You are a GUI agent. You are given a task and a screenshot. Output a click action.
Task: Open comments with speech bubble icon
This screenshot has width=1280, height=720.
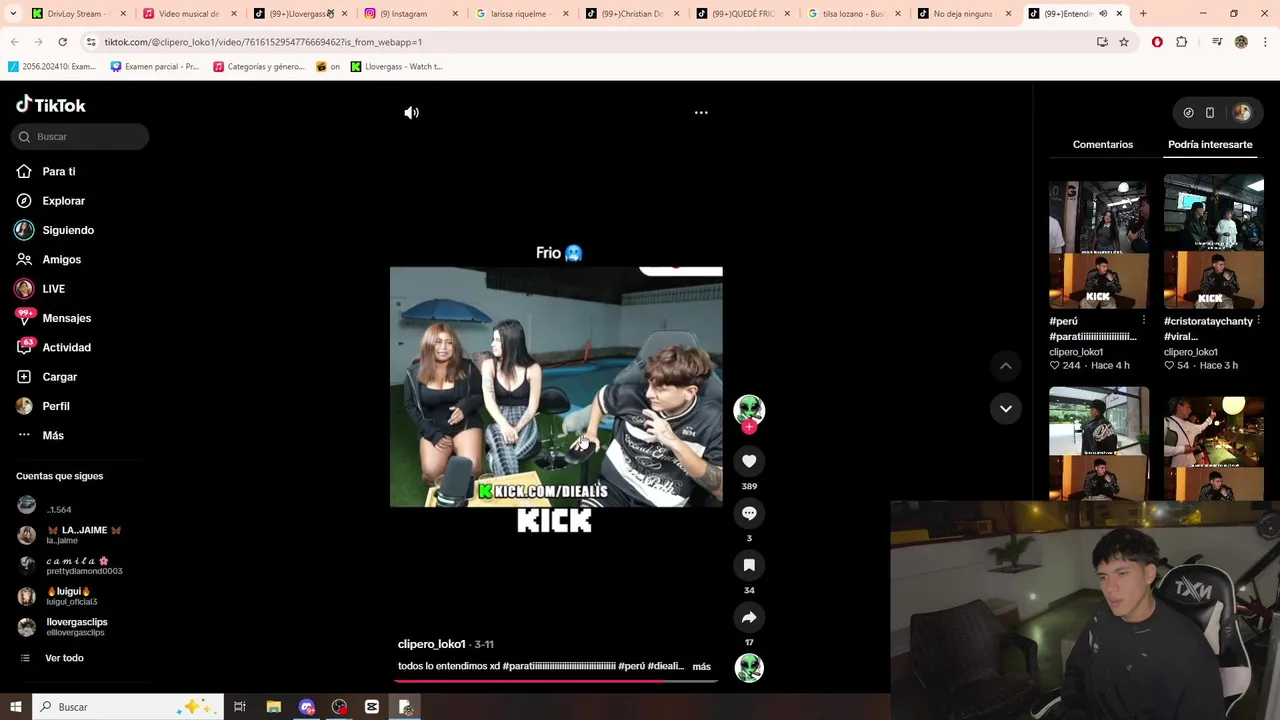click(x=749, y=513)
